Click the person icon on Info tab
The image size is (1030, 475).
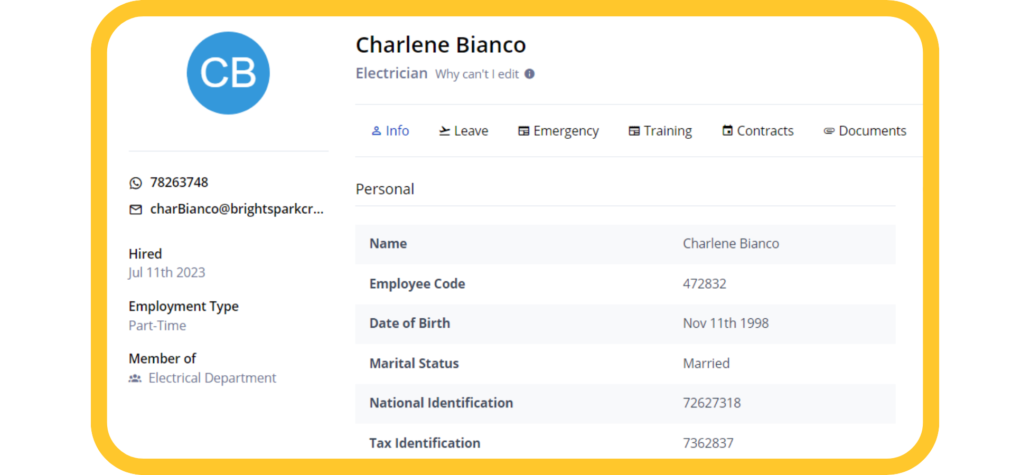click(x=376, y=131)
